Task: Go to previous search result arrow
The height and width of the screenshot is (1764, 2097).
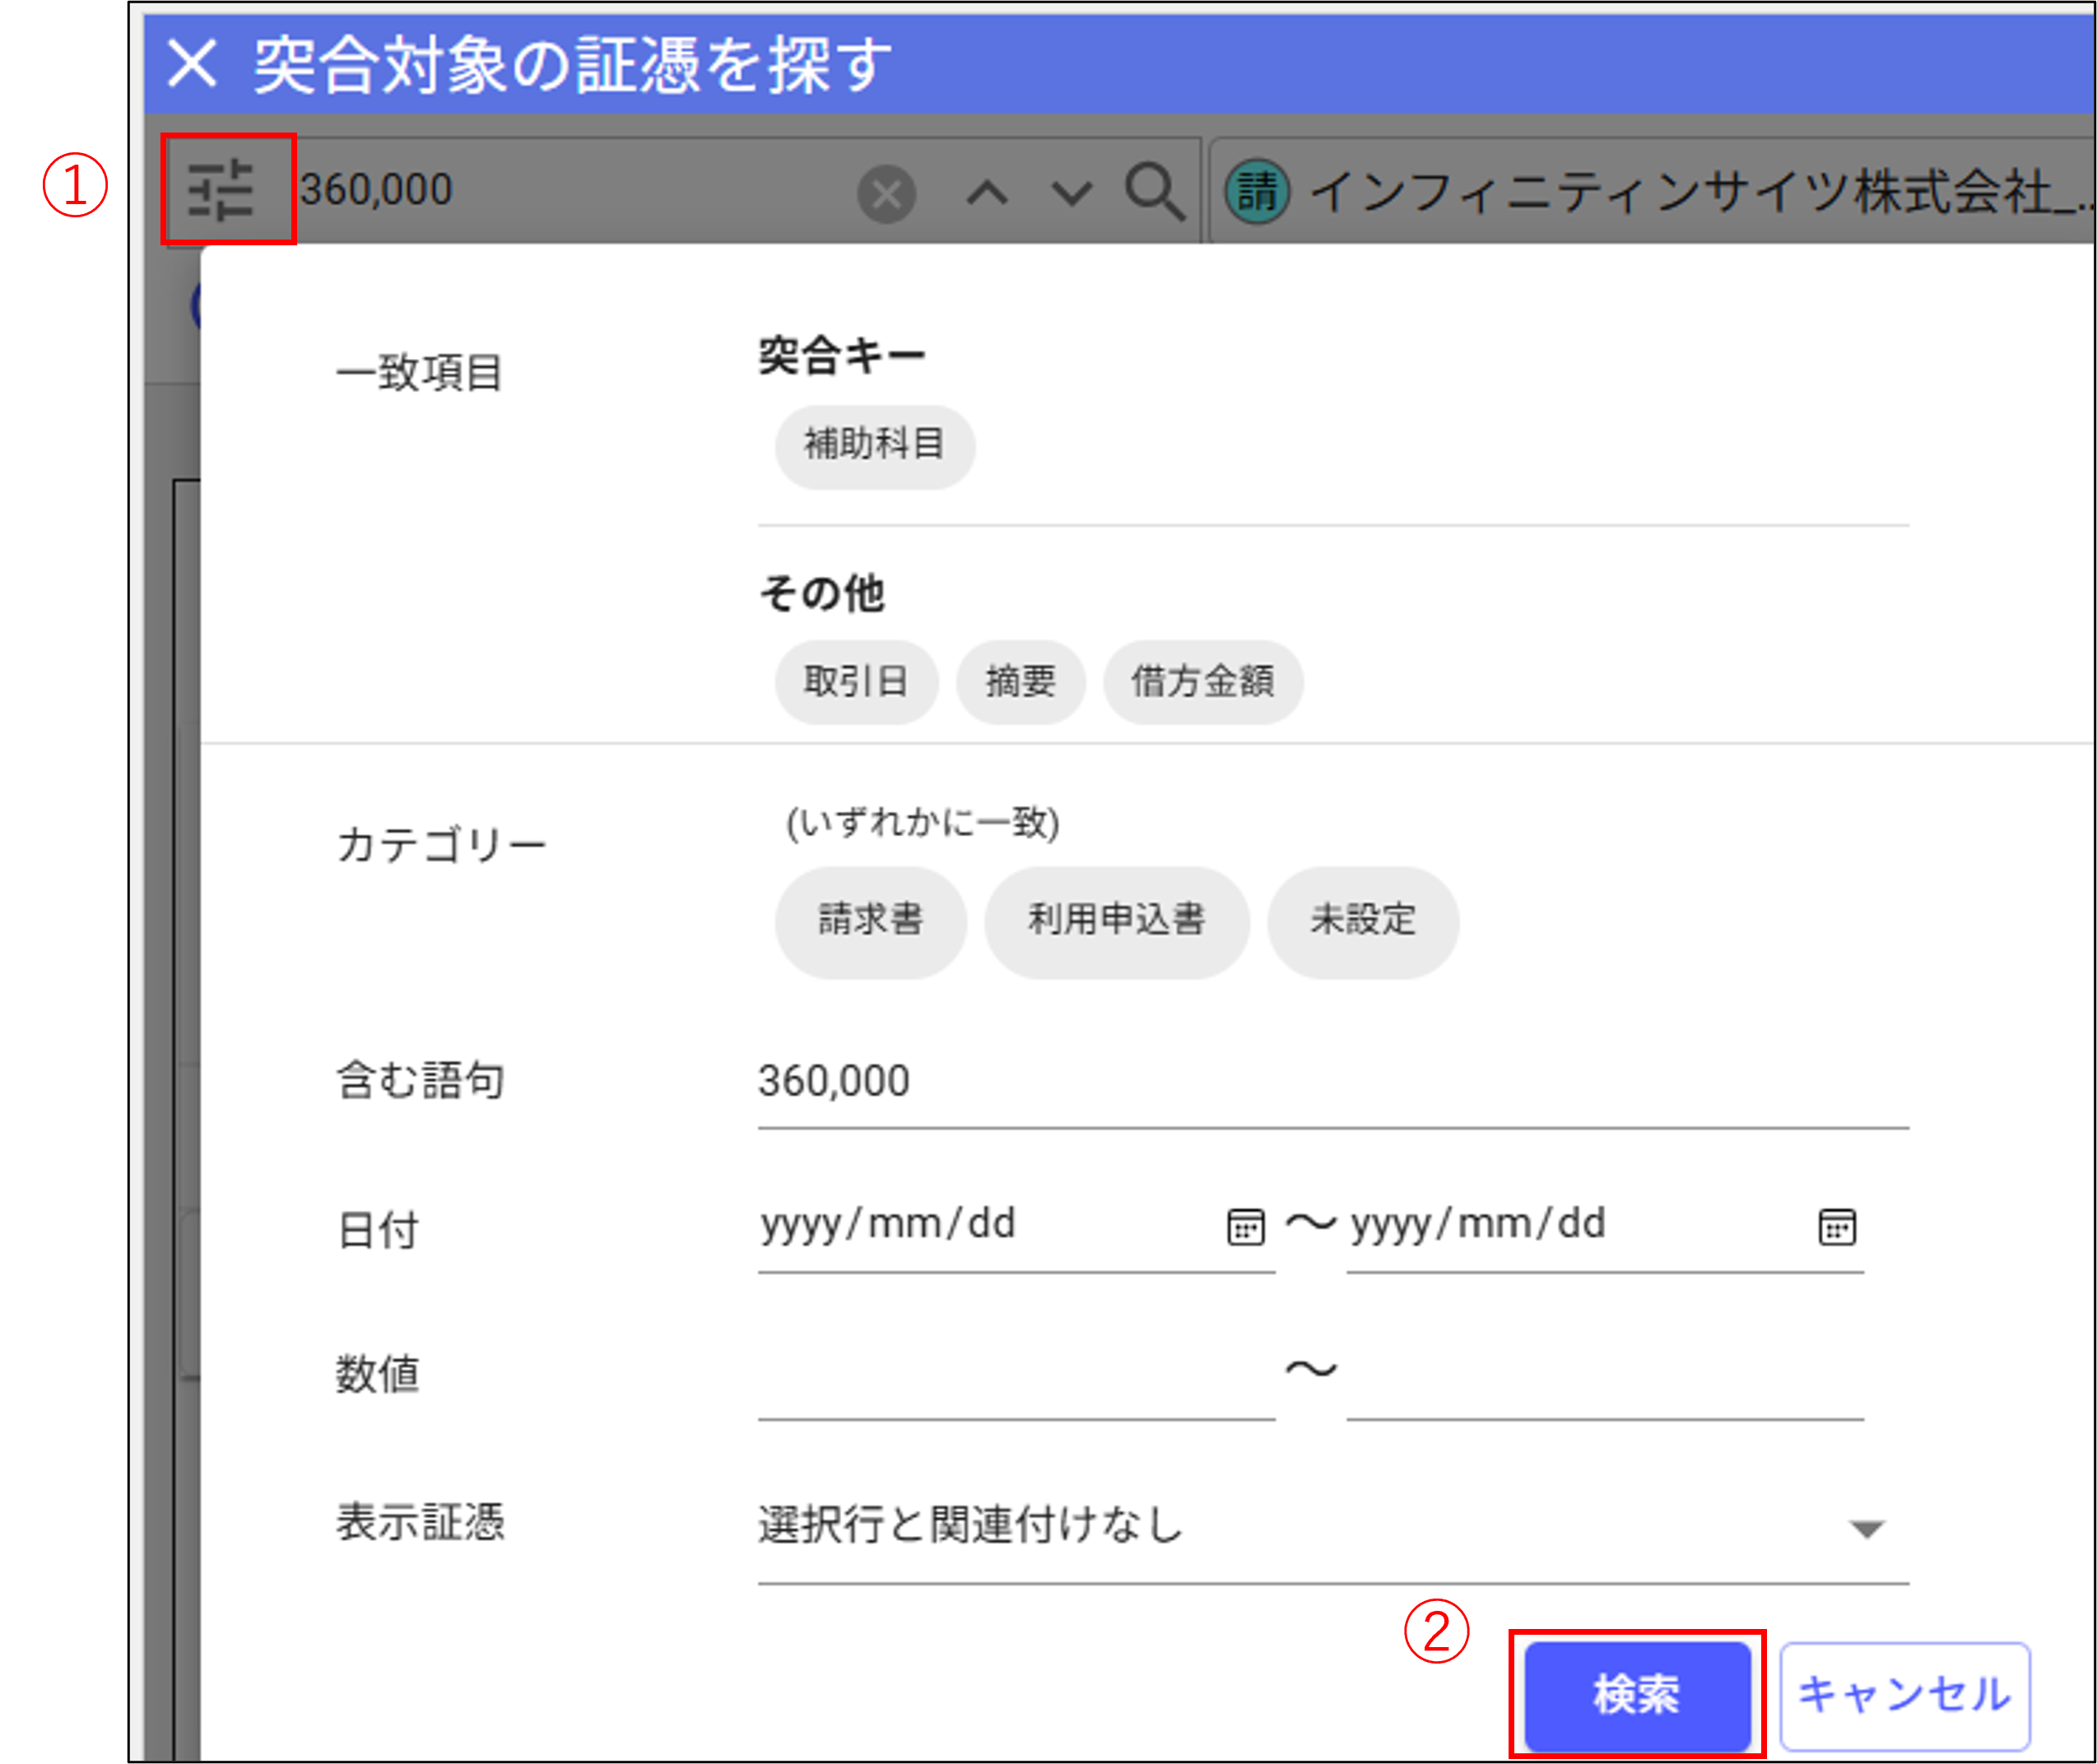Action: [x=986, y=192]
